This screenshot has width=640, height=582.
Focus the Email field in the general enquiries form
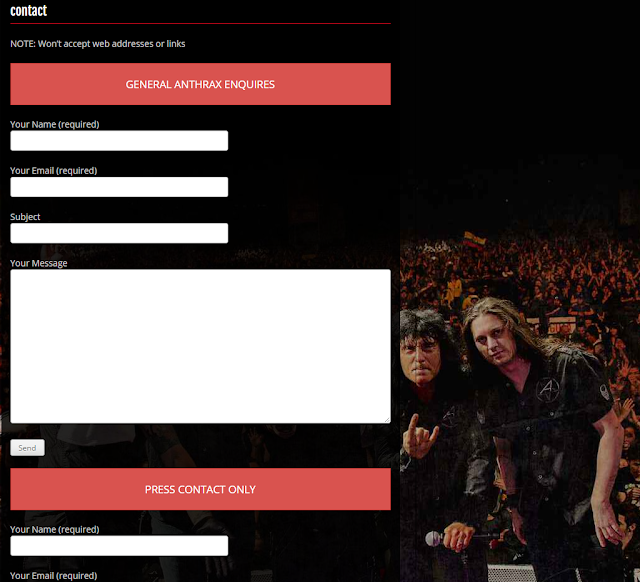pyautogui.click(x=119, y=187)
